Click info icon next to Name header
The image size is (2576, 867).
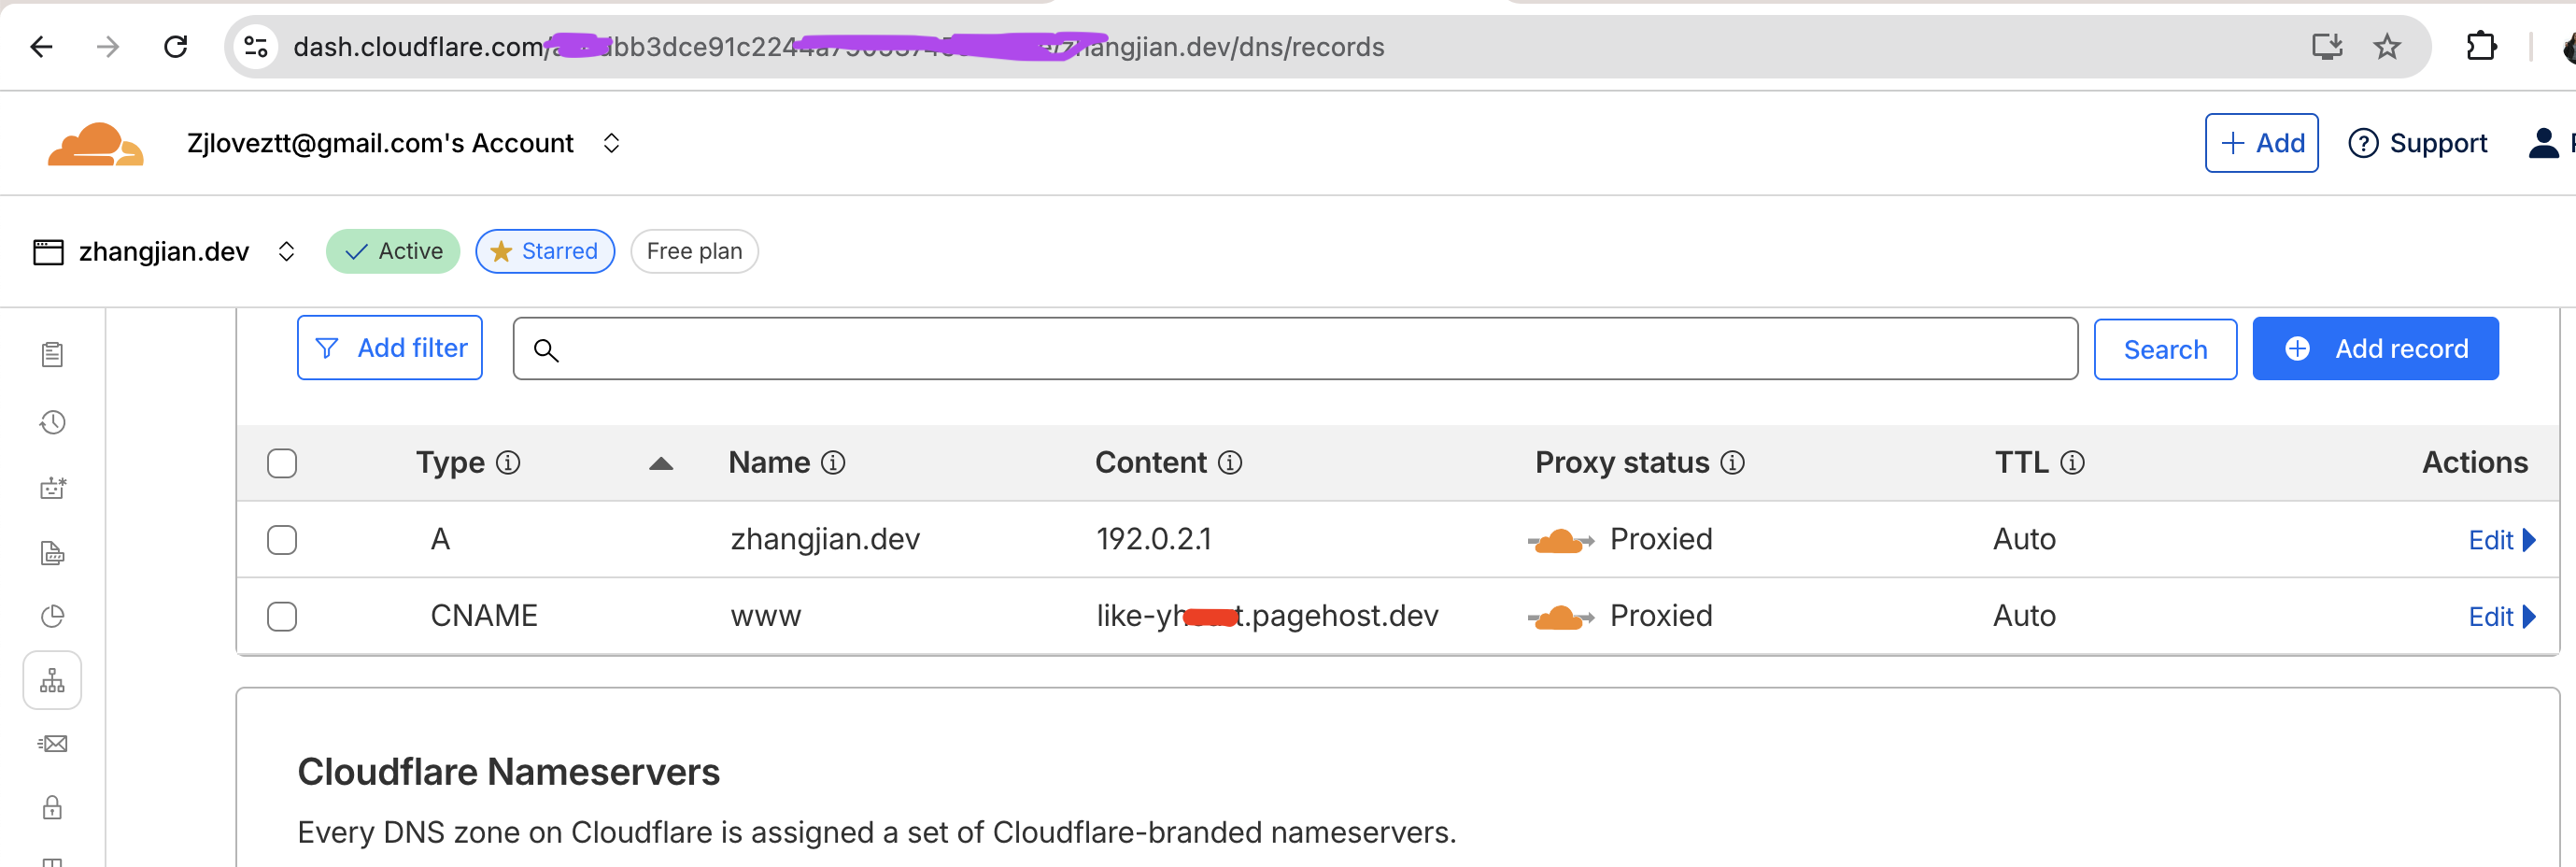833,462
